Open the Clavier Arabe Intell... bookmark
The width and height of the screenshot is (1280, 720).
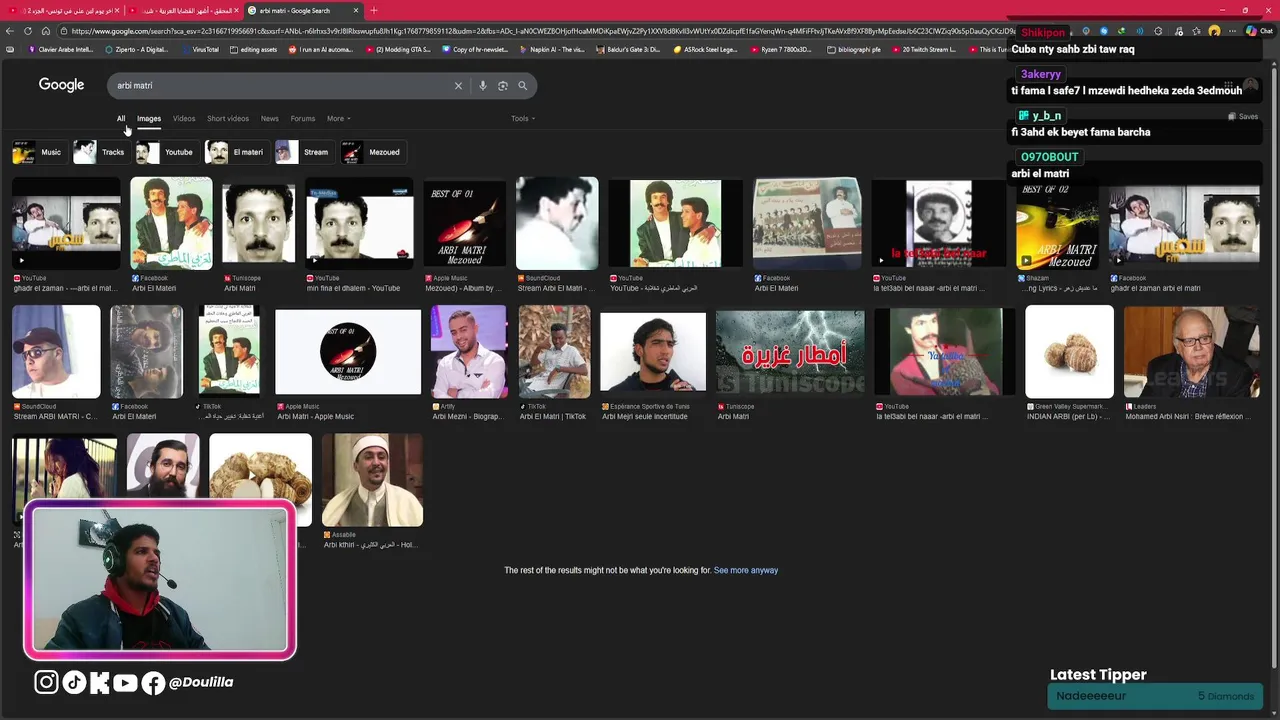(x=61, y=49)
